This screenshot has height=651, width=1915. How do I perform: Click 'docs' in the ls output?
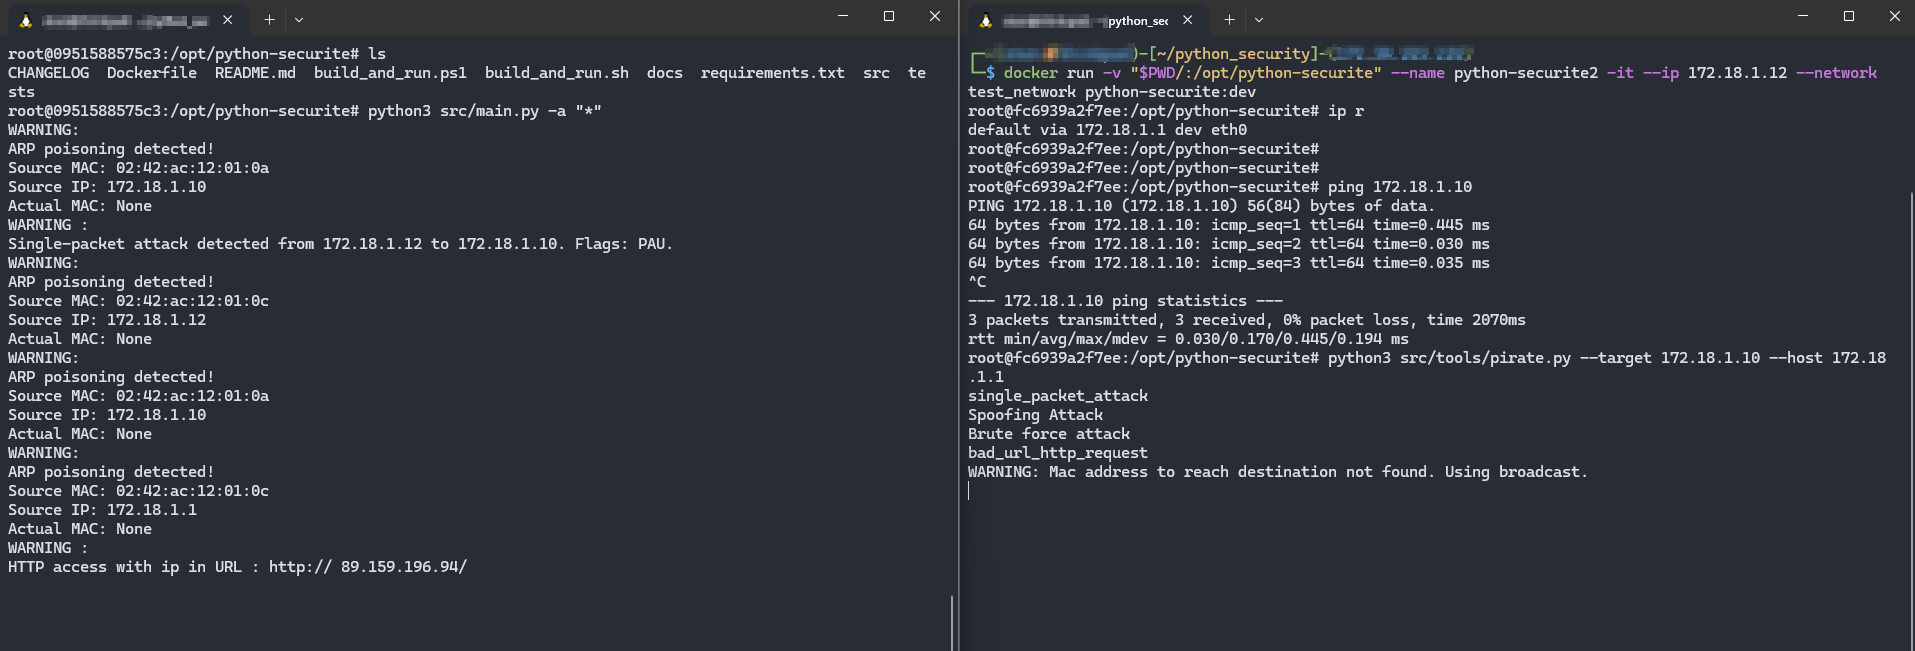(665, 73)
